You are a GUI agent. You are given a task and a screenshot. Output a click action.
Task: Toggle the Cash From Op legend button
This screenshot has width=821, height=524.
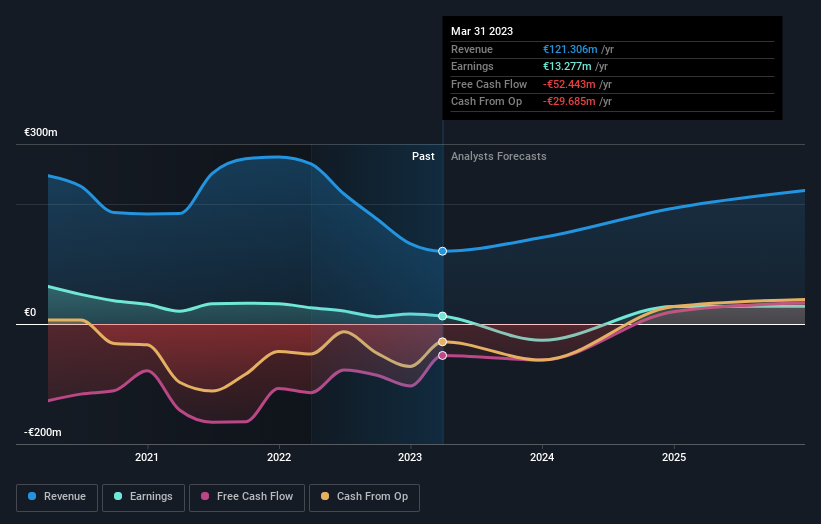click(364, 497)
